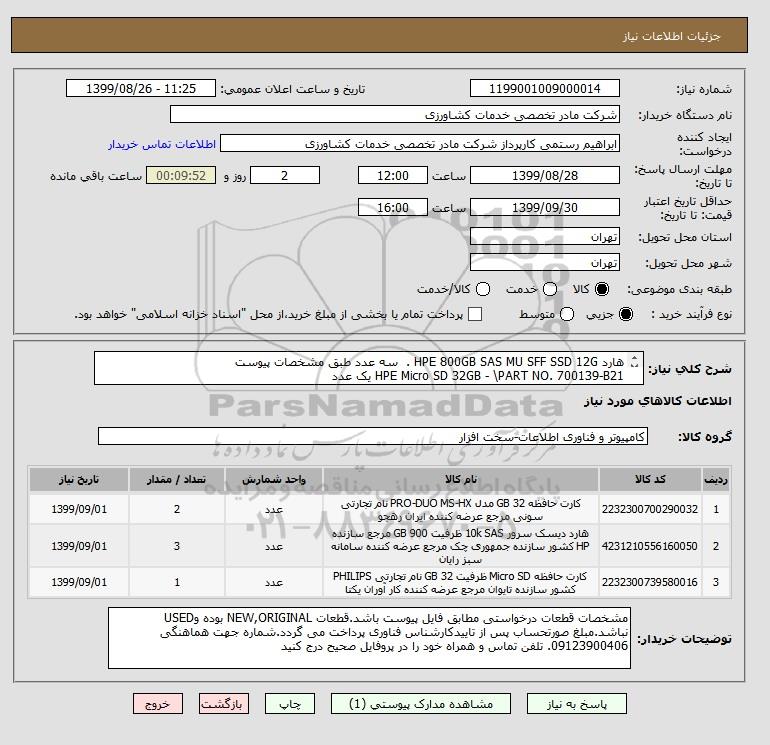The image size is (770, 745).
Task: Click the خروج exit button
Action: 158,704
